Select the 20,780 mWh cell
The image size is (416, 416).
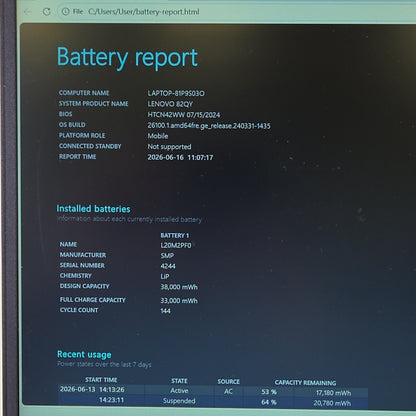[x=332, y=403]
